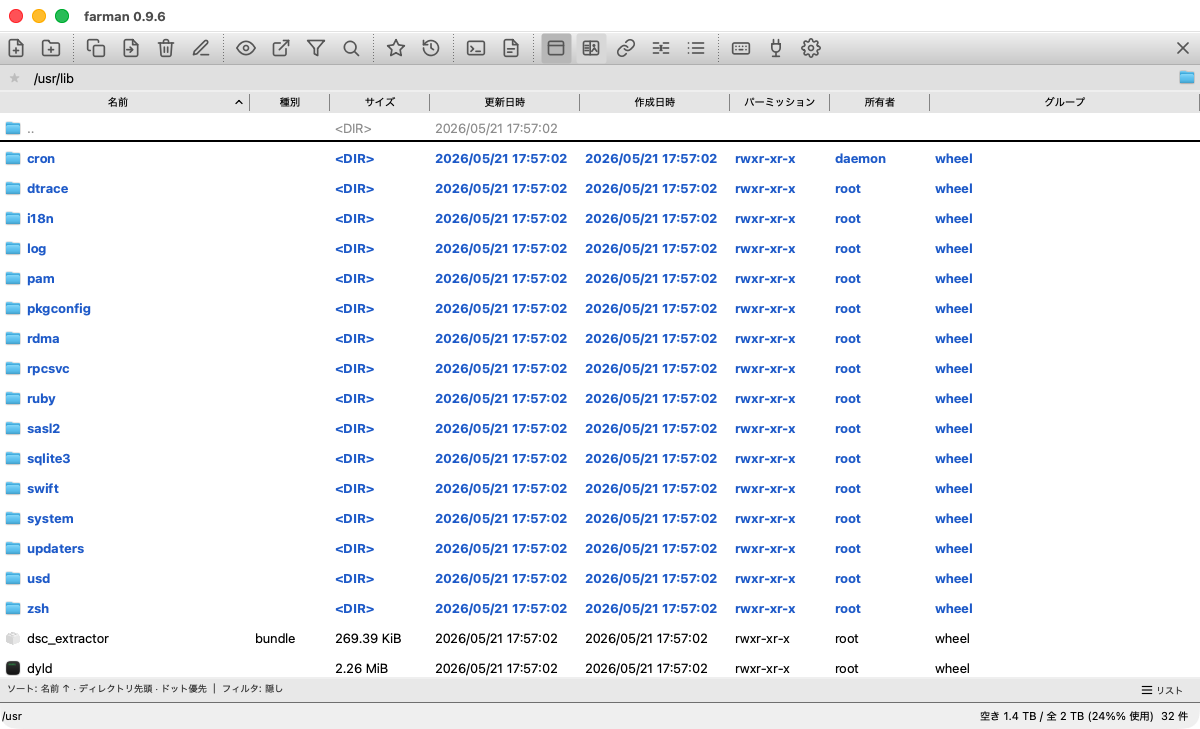The width and height of the screenshot is (1200, 729).
Task: Sort by the サイズ column header
Action: coord(380,102)
